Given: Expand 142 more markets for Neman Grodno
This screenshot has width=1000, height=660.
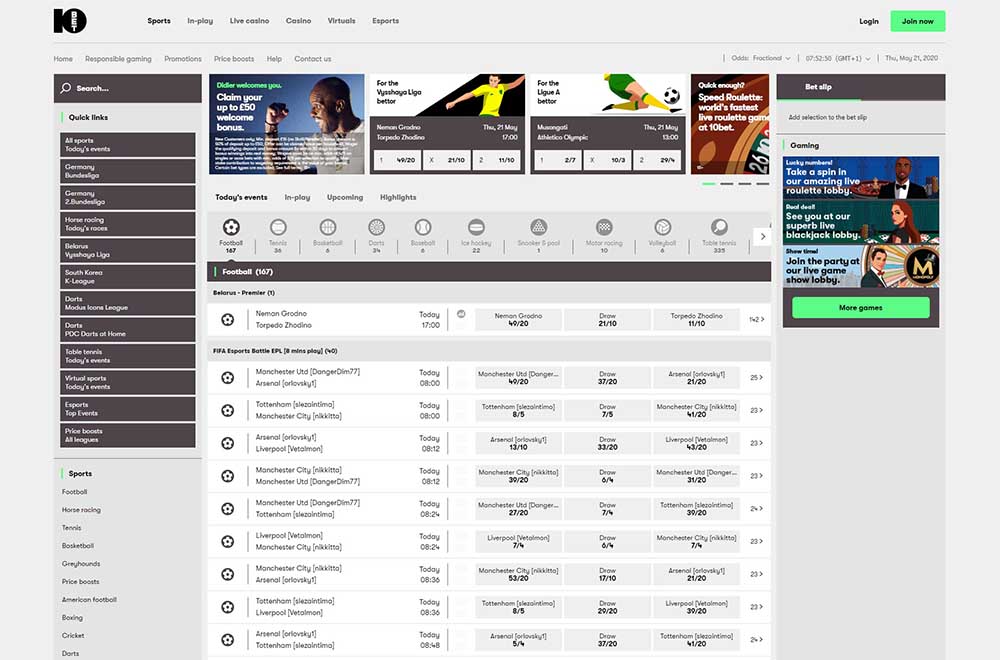Looking at the screenshot, I should (x=756, y=319).
